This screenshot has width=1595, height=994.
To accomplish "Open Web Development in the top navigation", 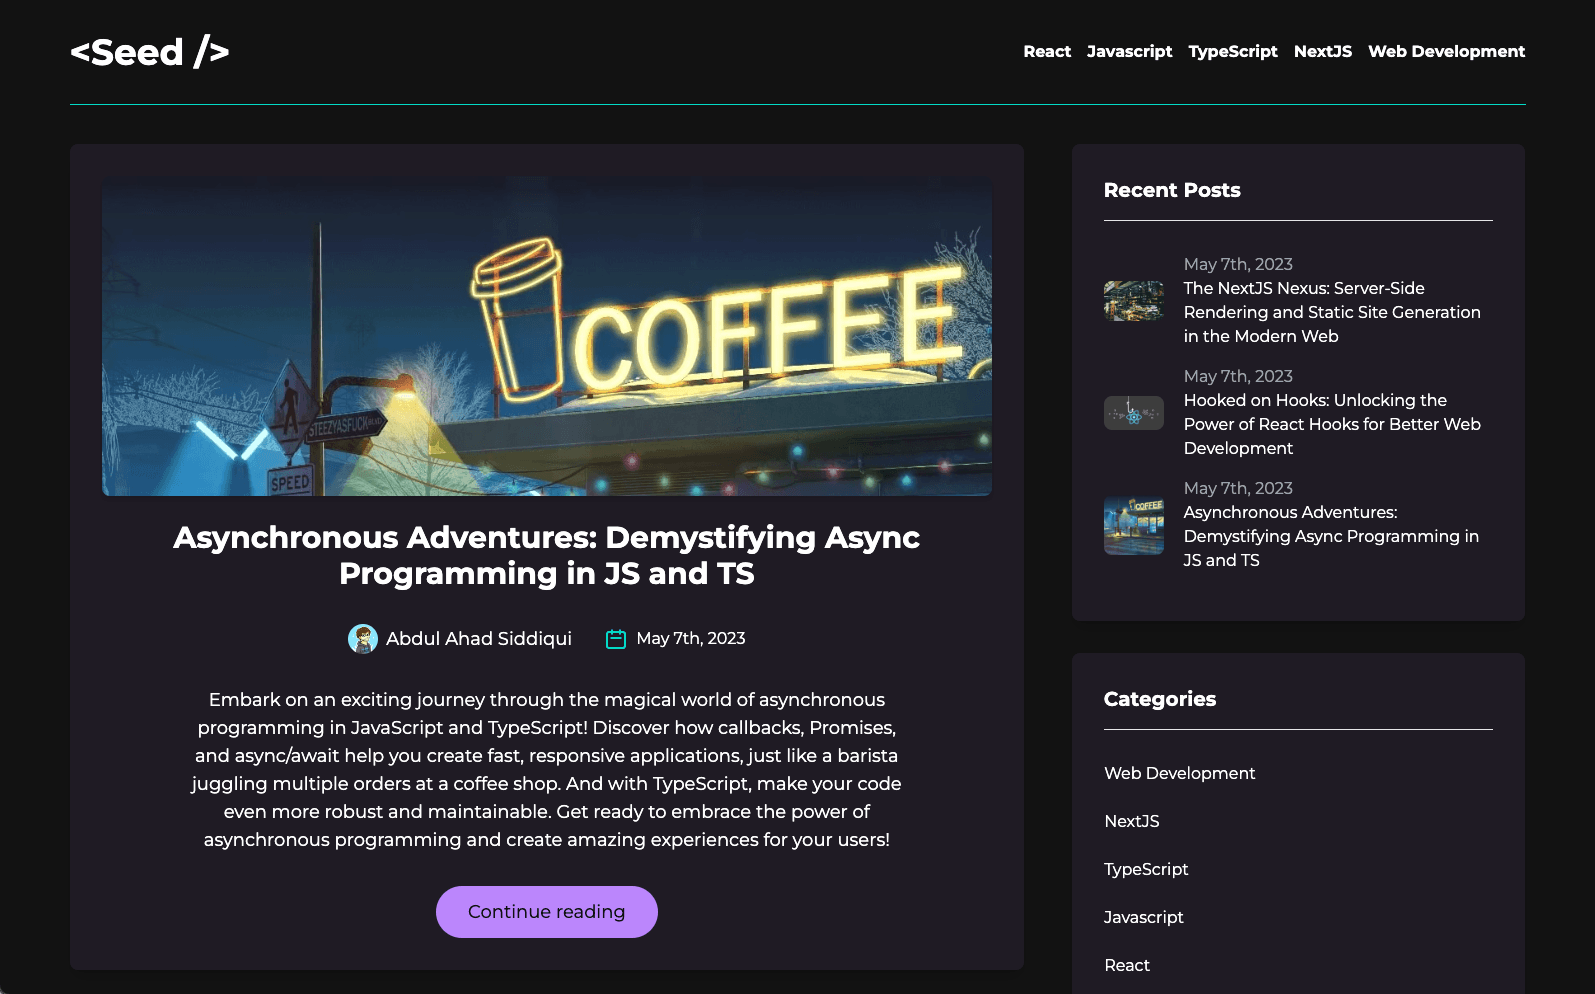I will (x=1446, y=52).
